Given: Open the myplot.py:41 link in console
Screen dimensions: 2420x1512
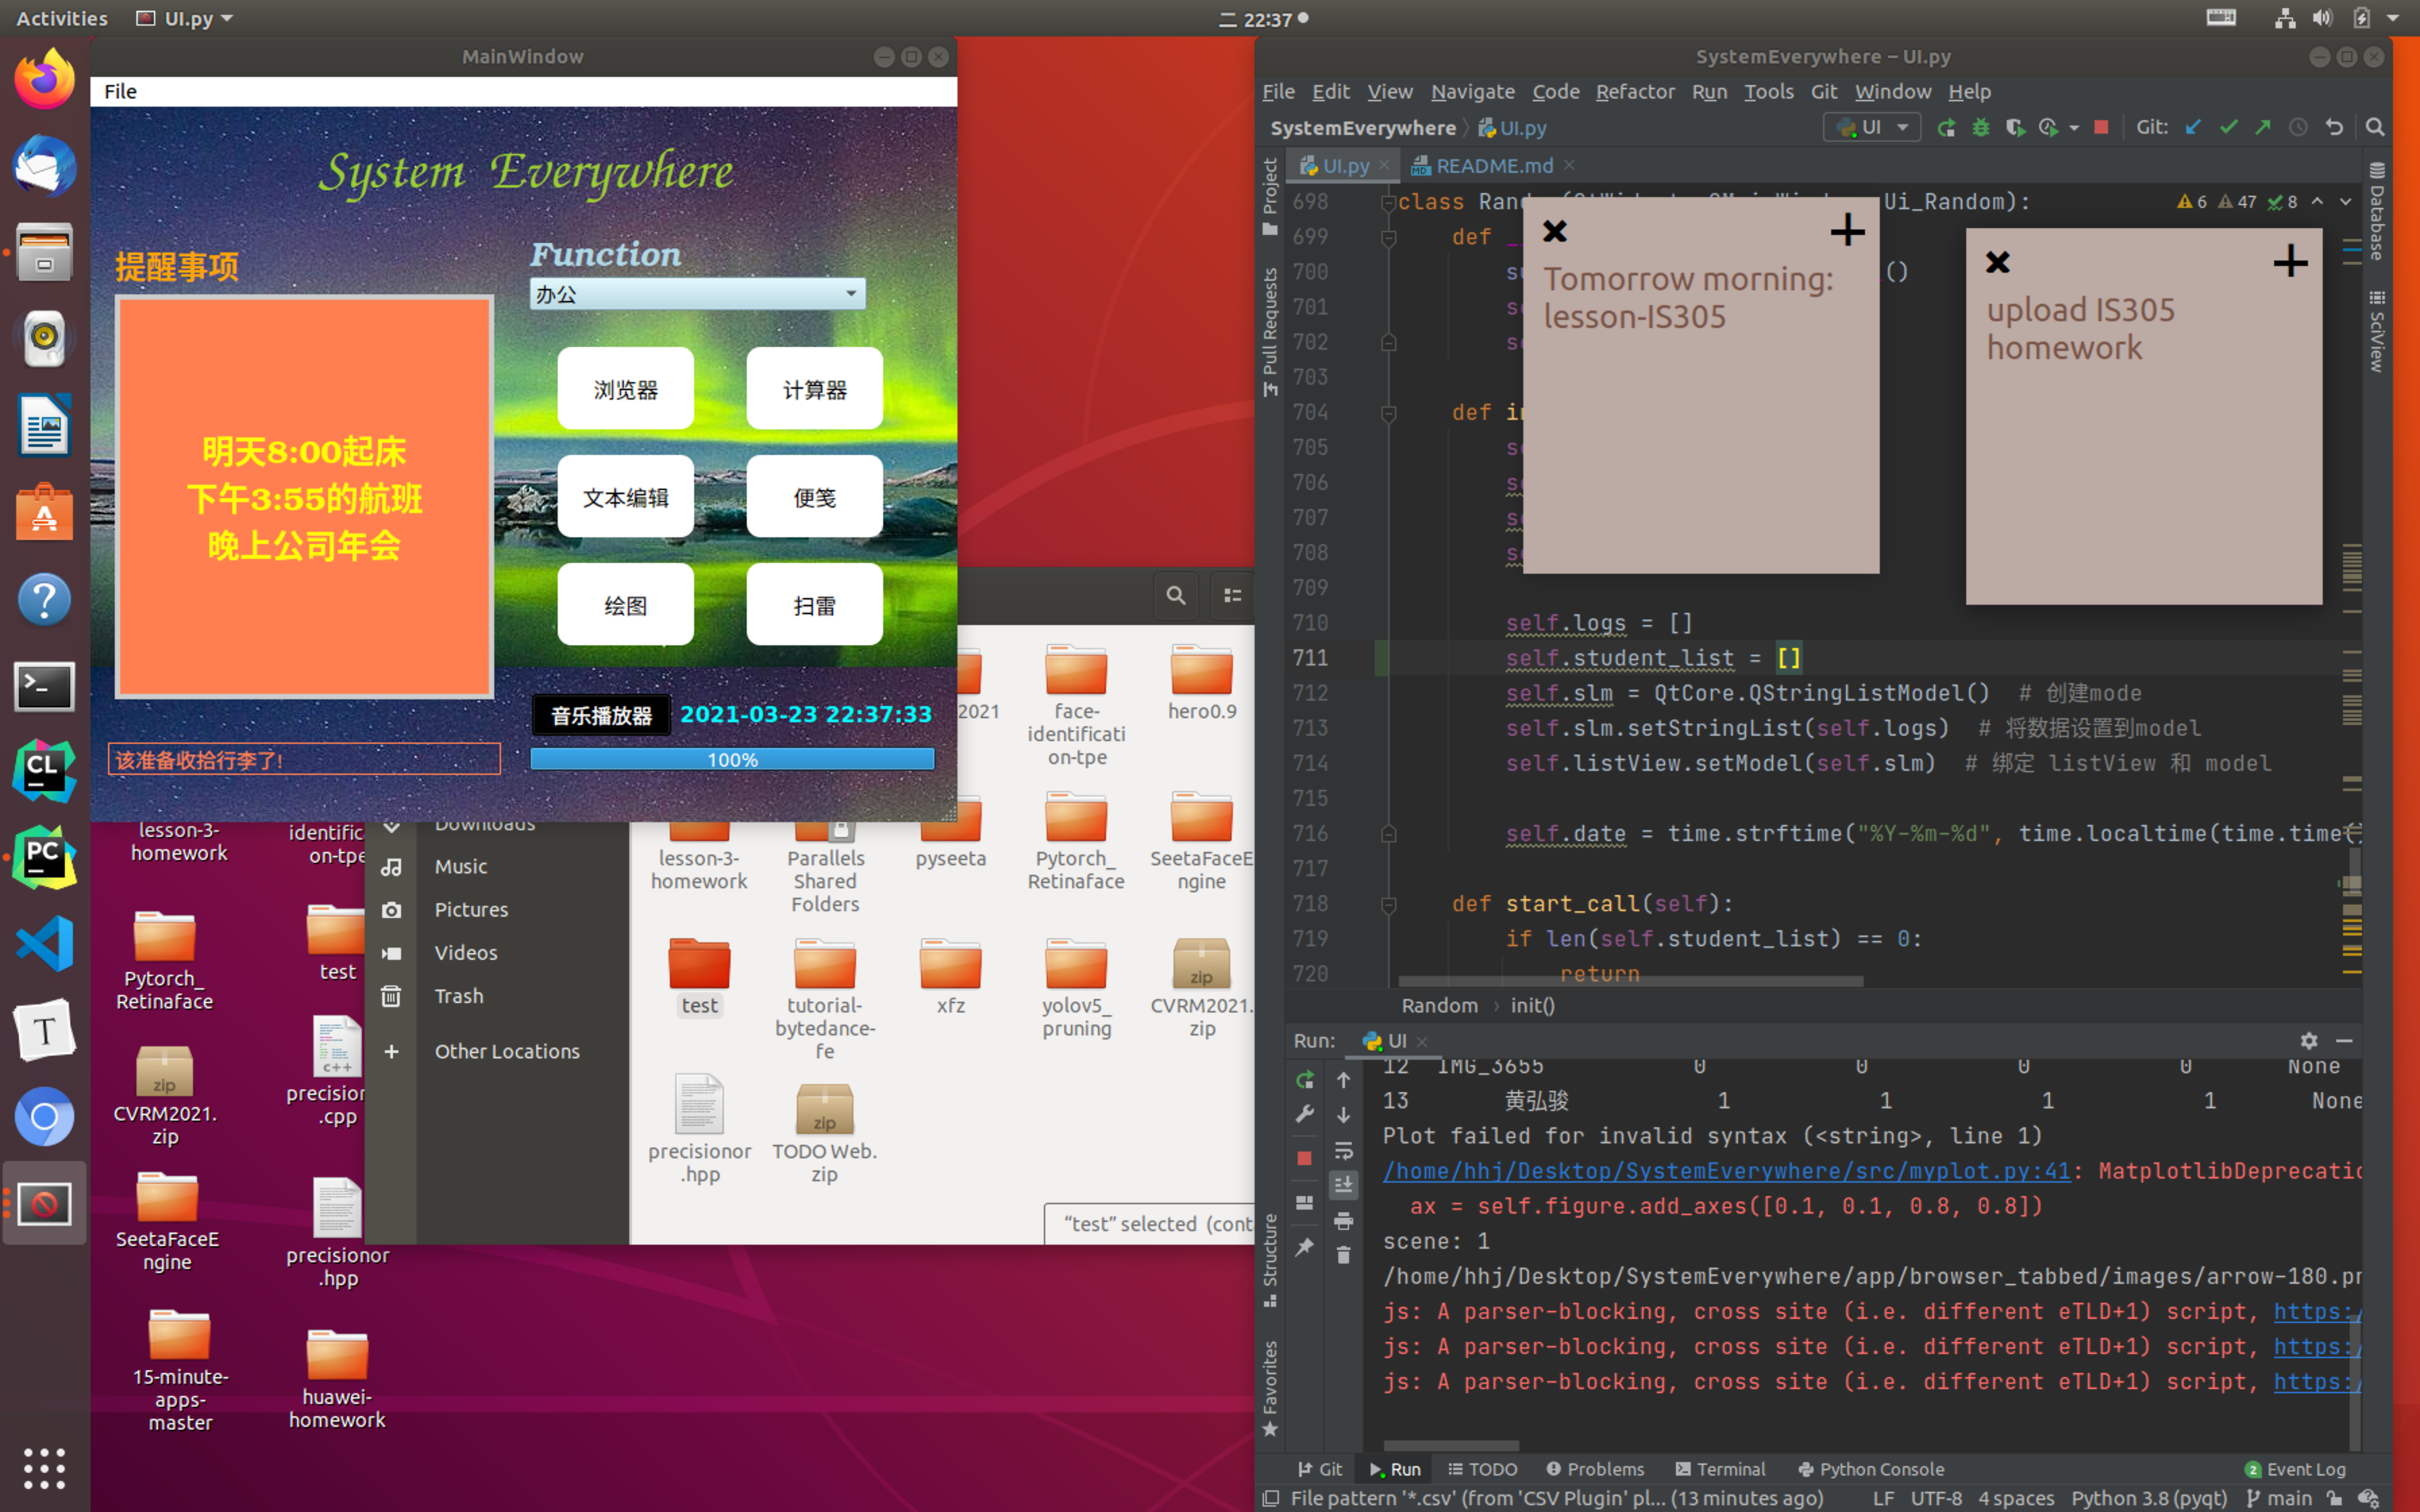Looking at the screenshot, I should click(1726, 1171).
